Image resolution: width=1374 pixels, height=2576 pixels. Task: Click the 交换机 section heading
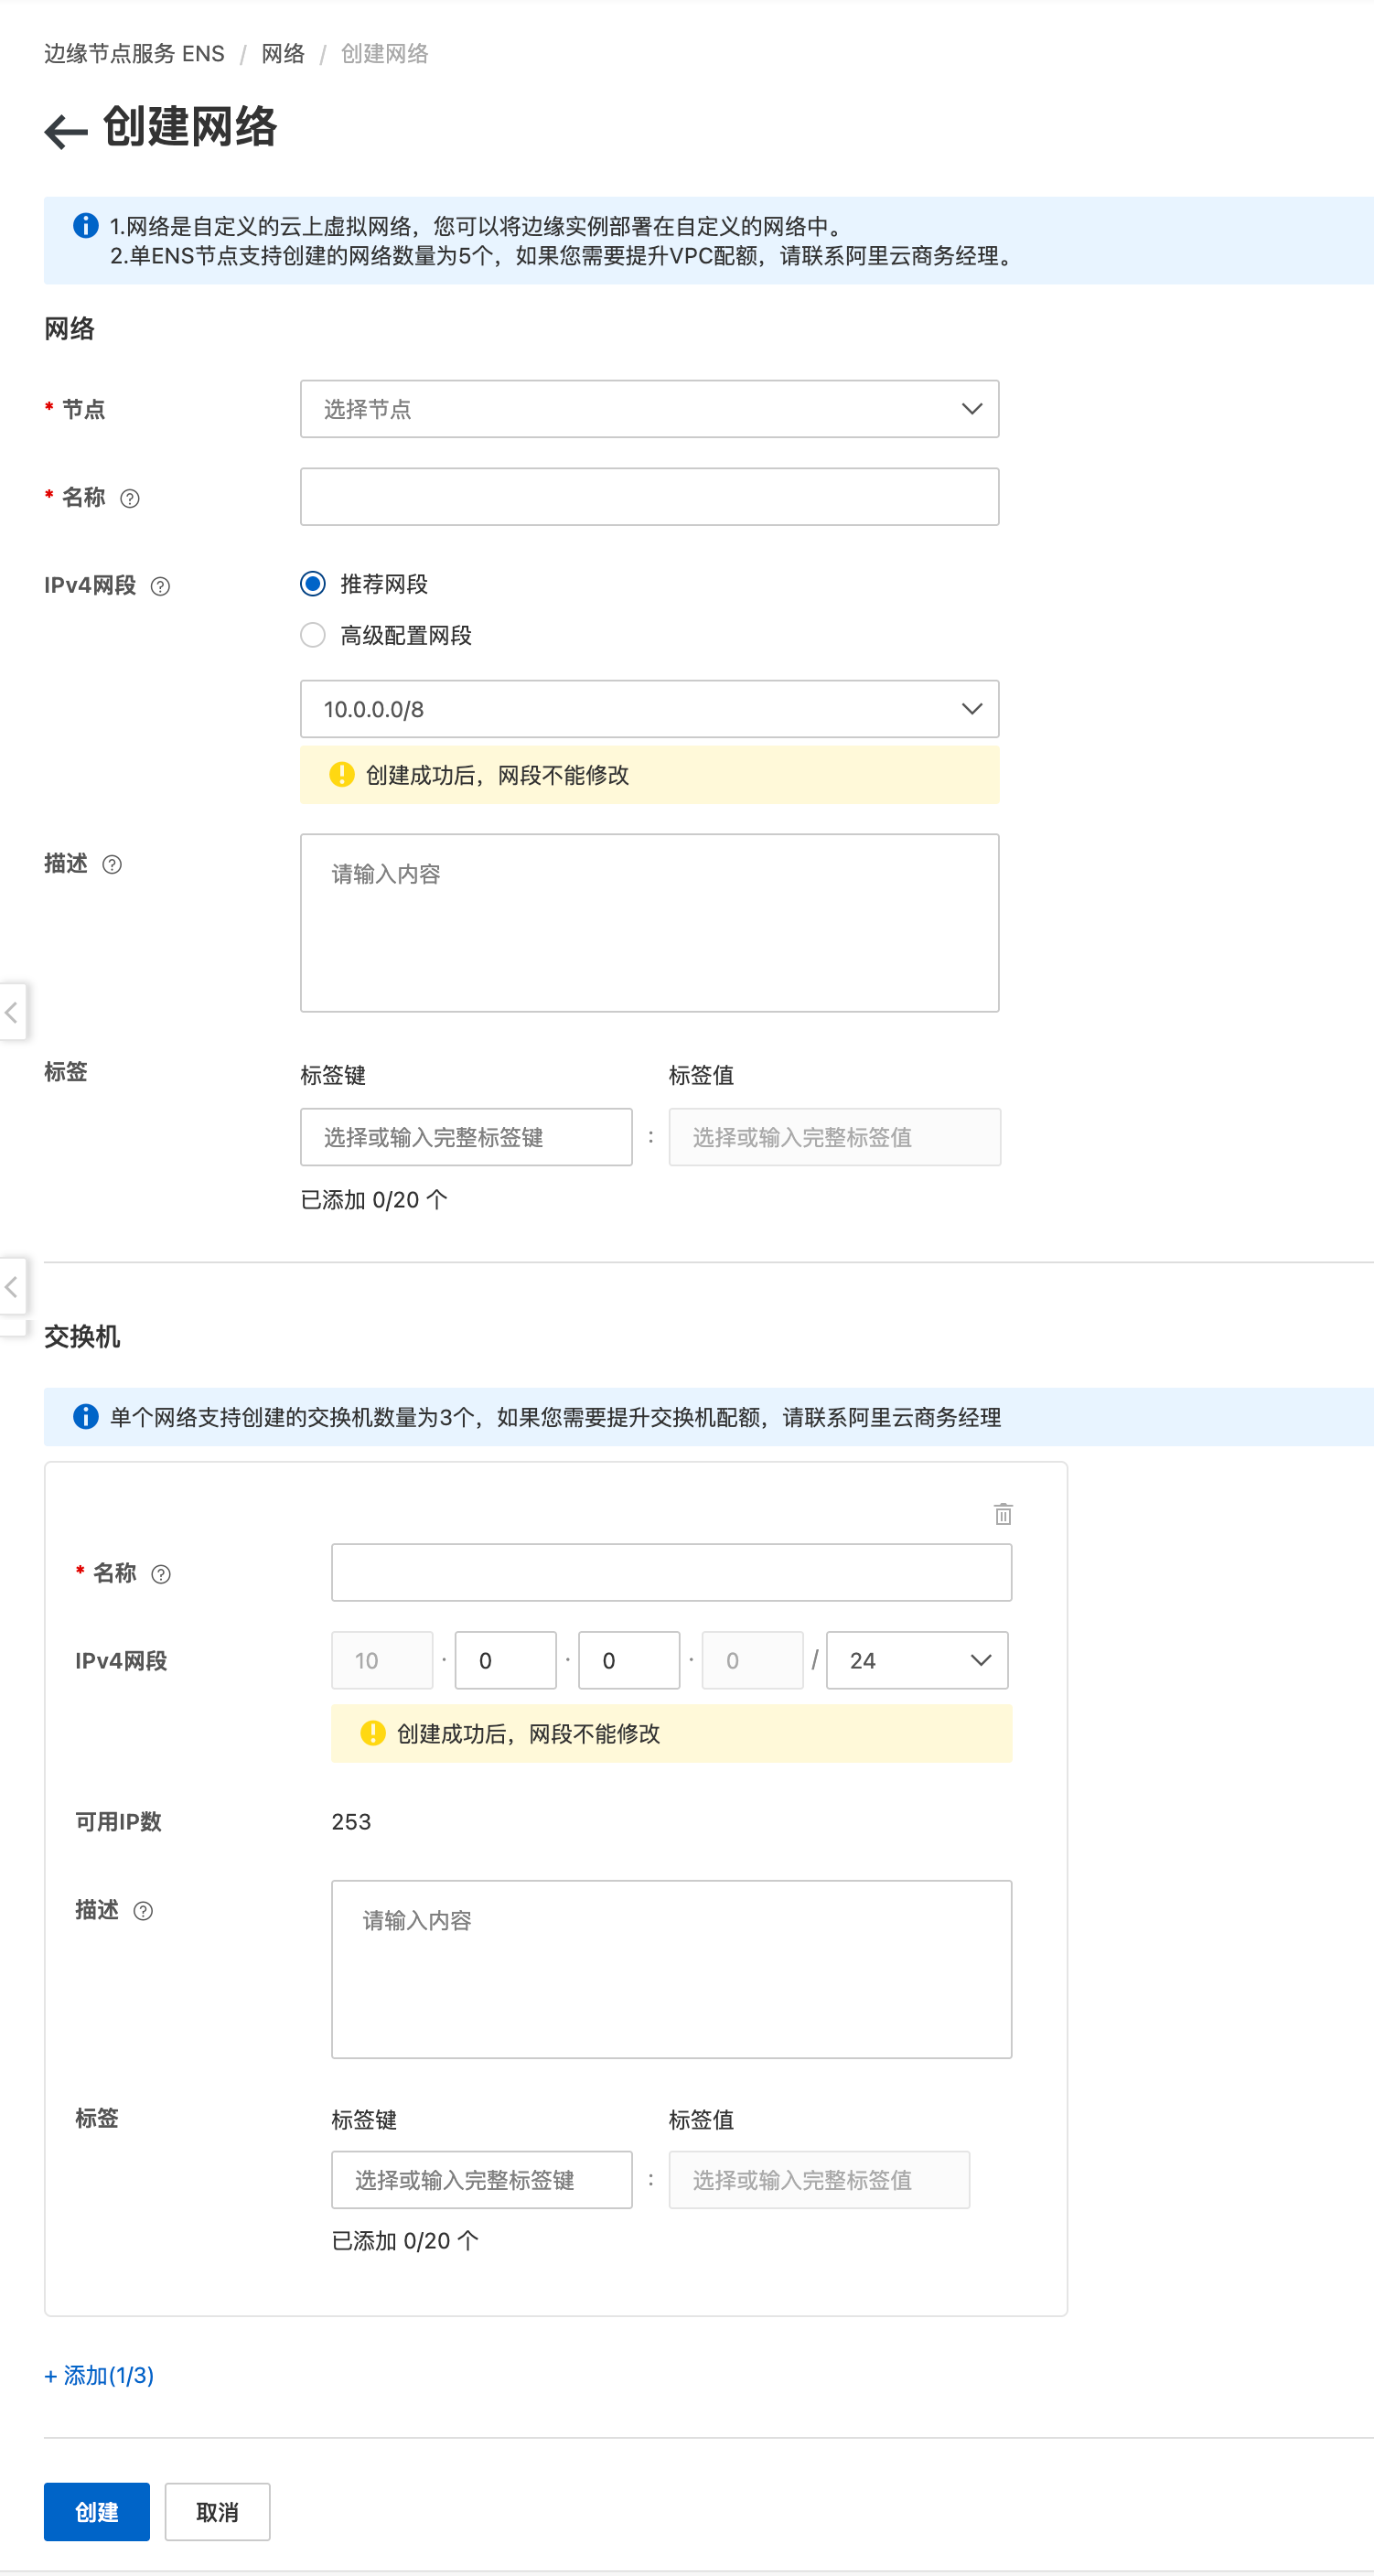(82, 1336)
